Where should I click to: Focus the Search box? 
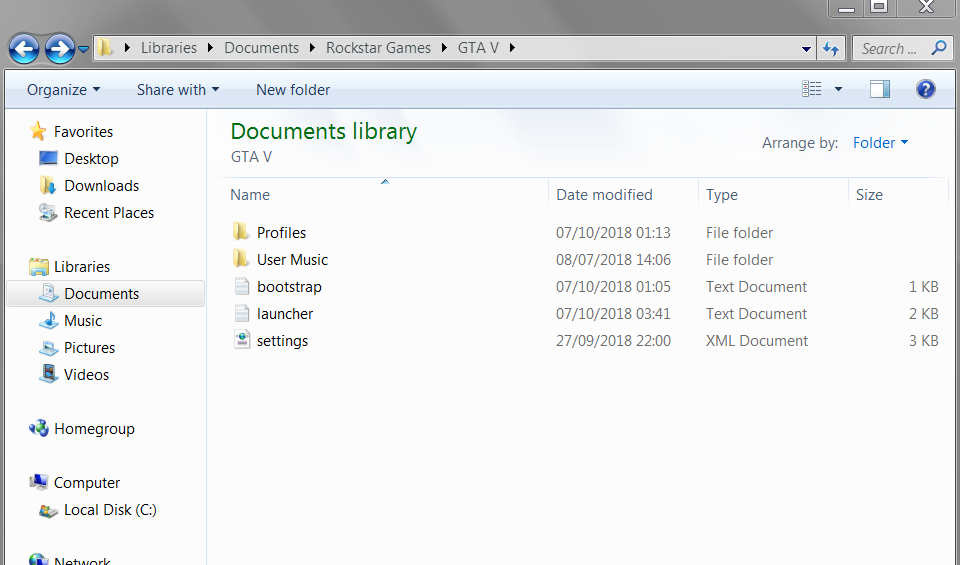[x=902, y=48]
